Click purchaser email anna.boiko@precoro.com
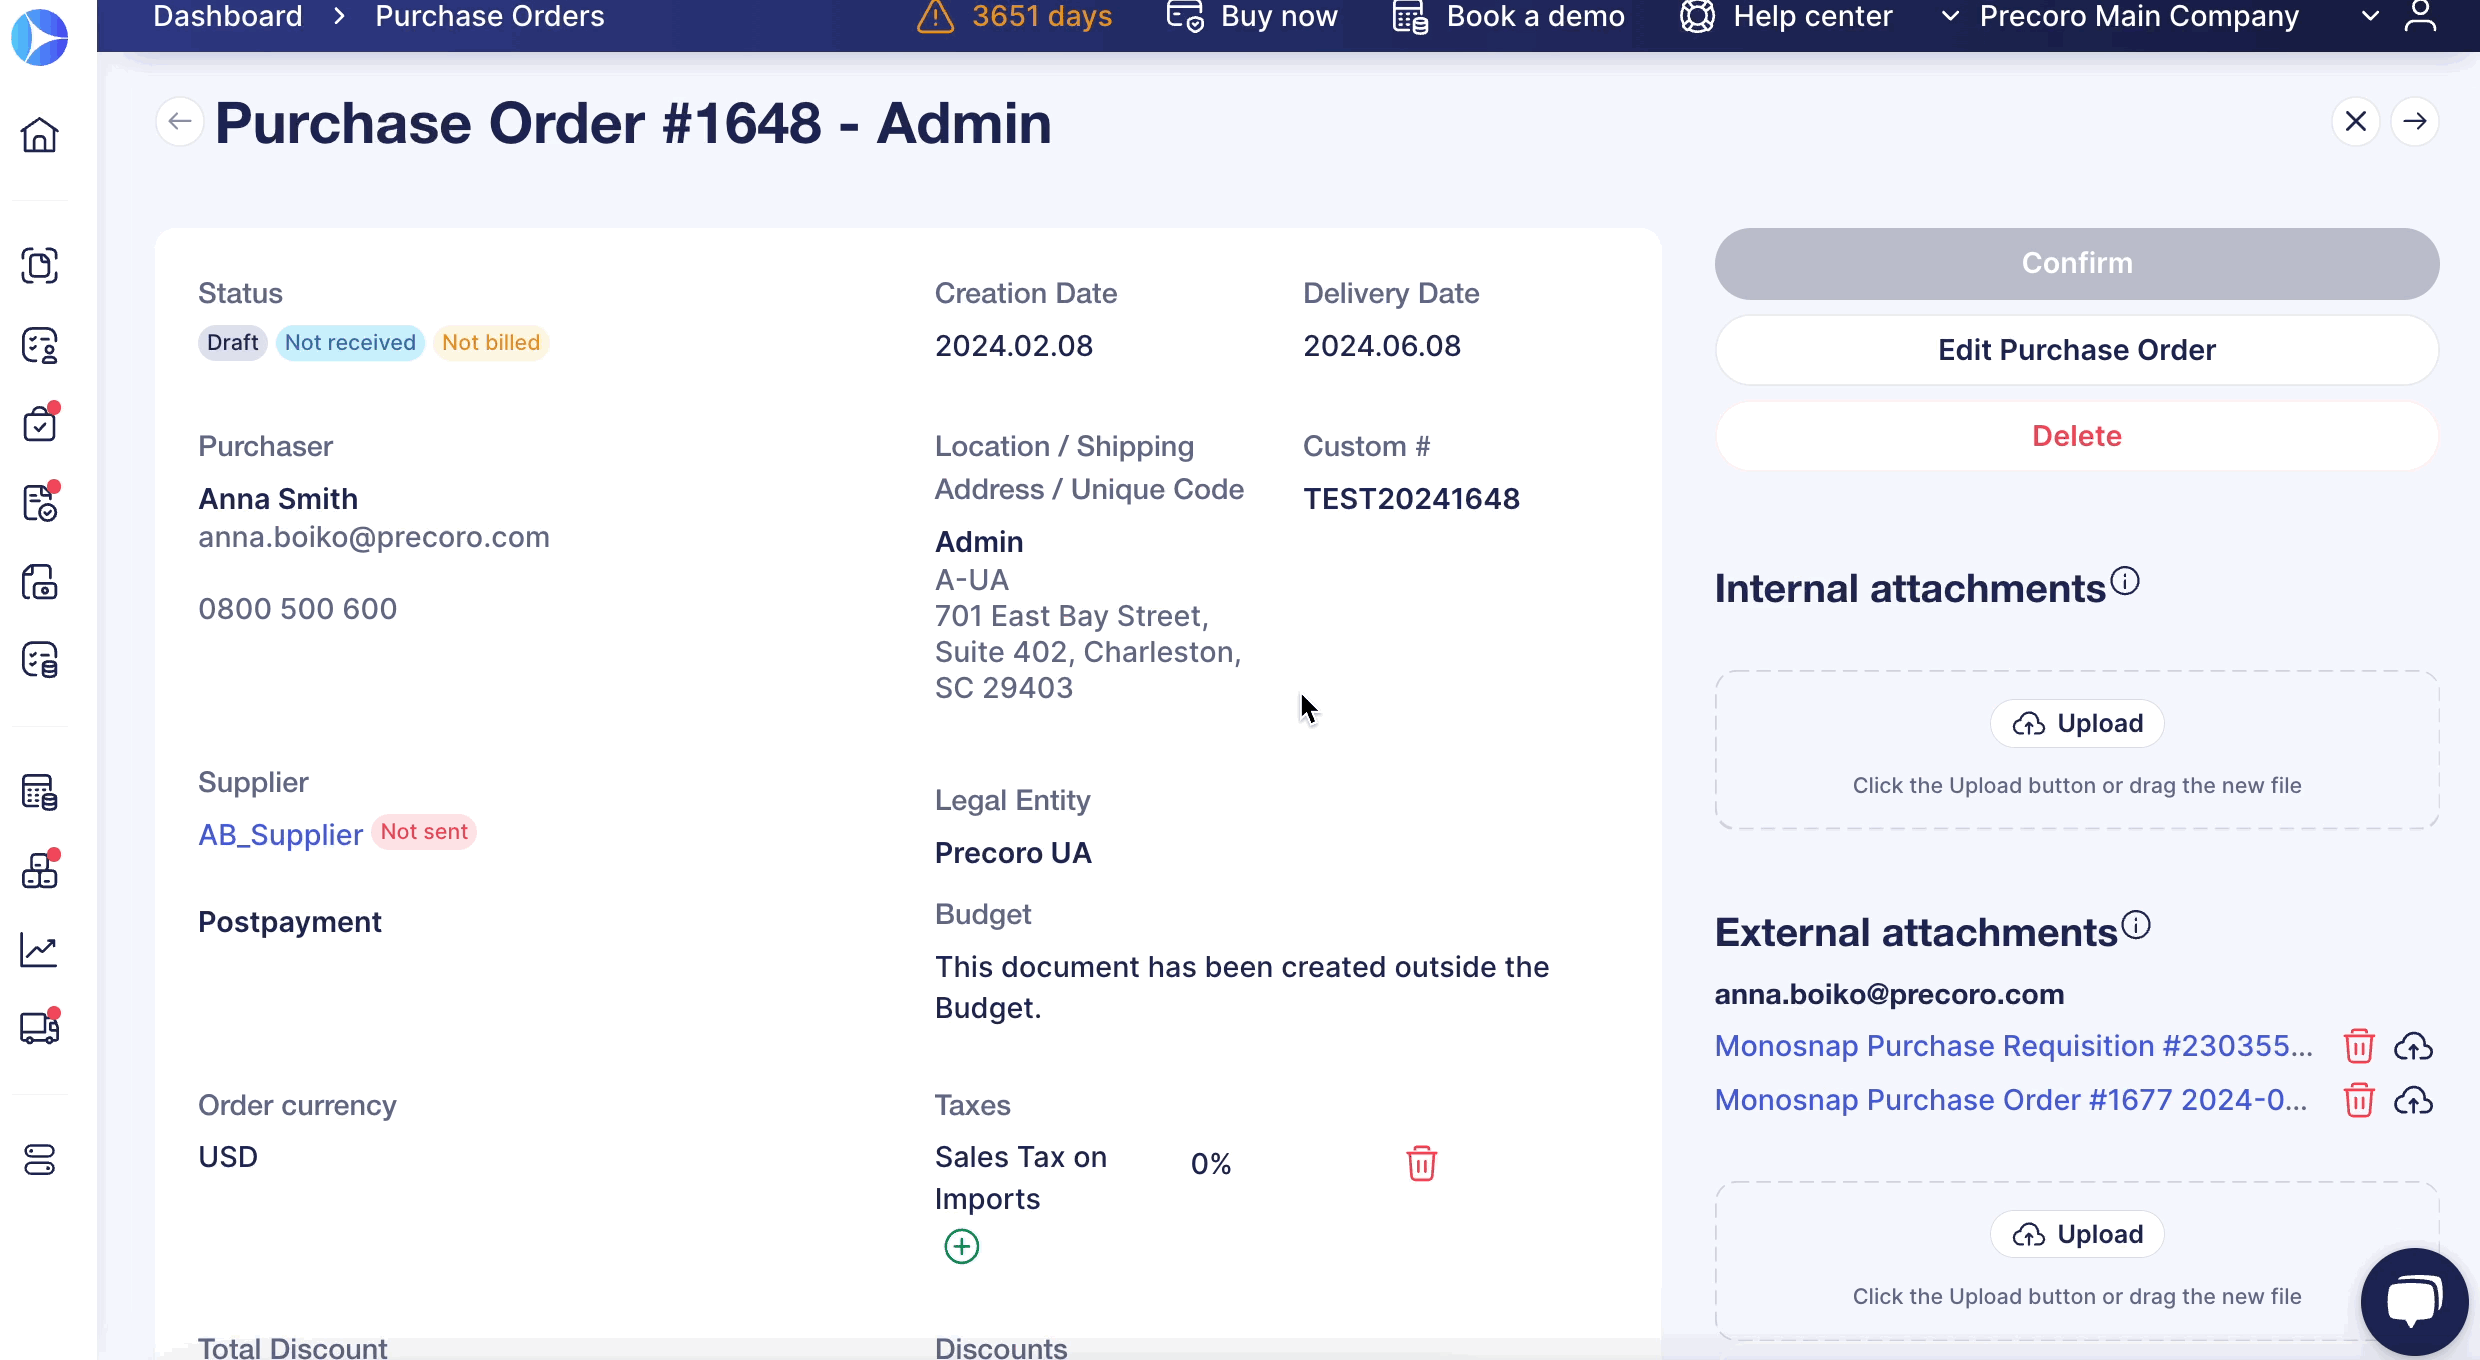This screenshot has height=1360, width=2480. 374,538
